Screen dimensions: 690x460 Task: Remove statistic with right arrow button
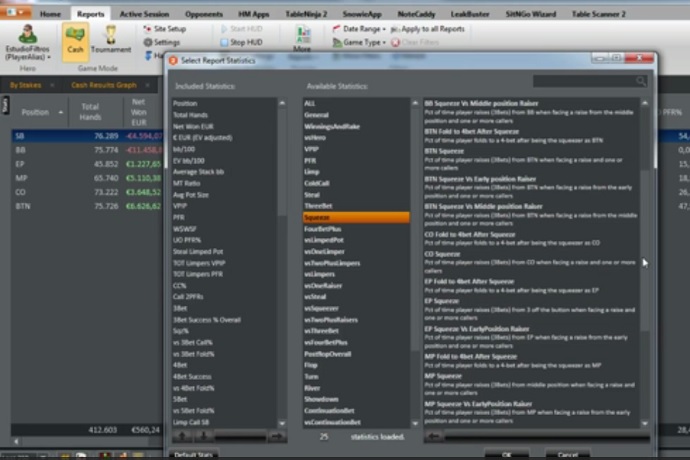277,436
